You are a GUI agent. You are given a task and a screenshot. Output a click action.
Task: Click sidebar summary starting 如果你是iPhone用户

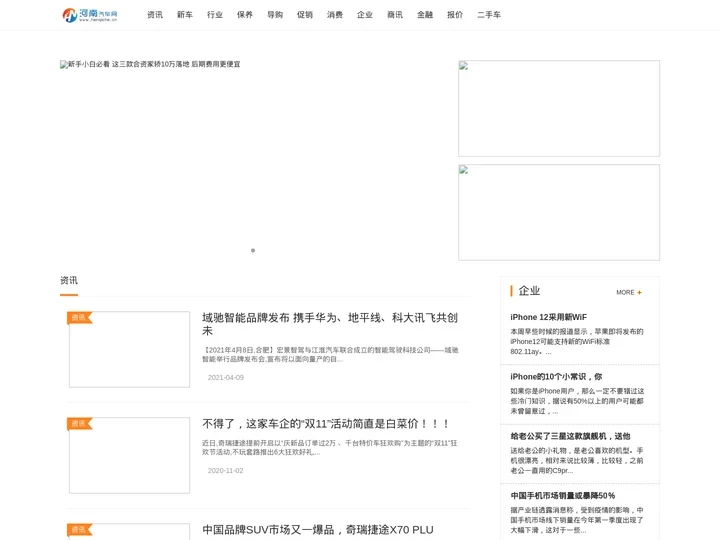coord(577,401)
